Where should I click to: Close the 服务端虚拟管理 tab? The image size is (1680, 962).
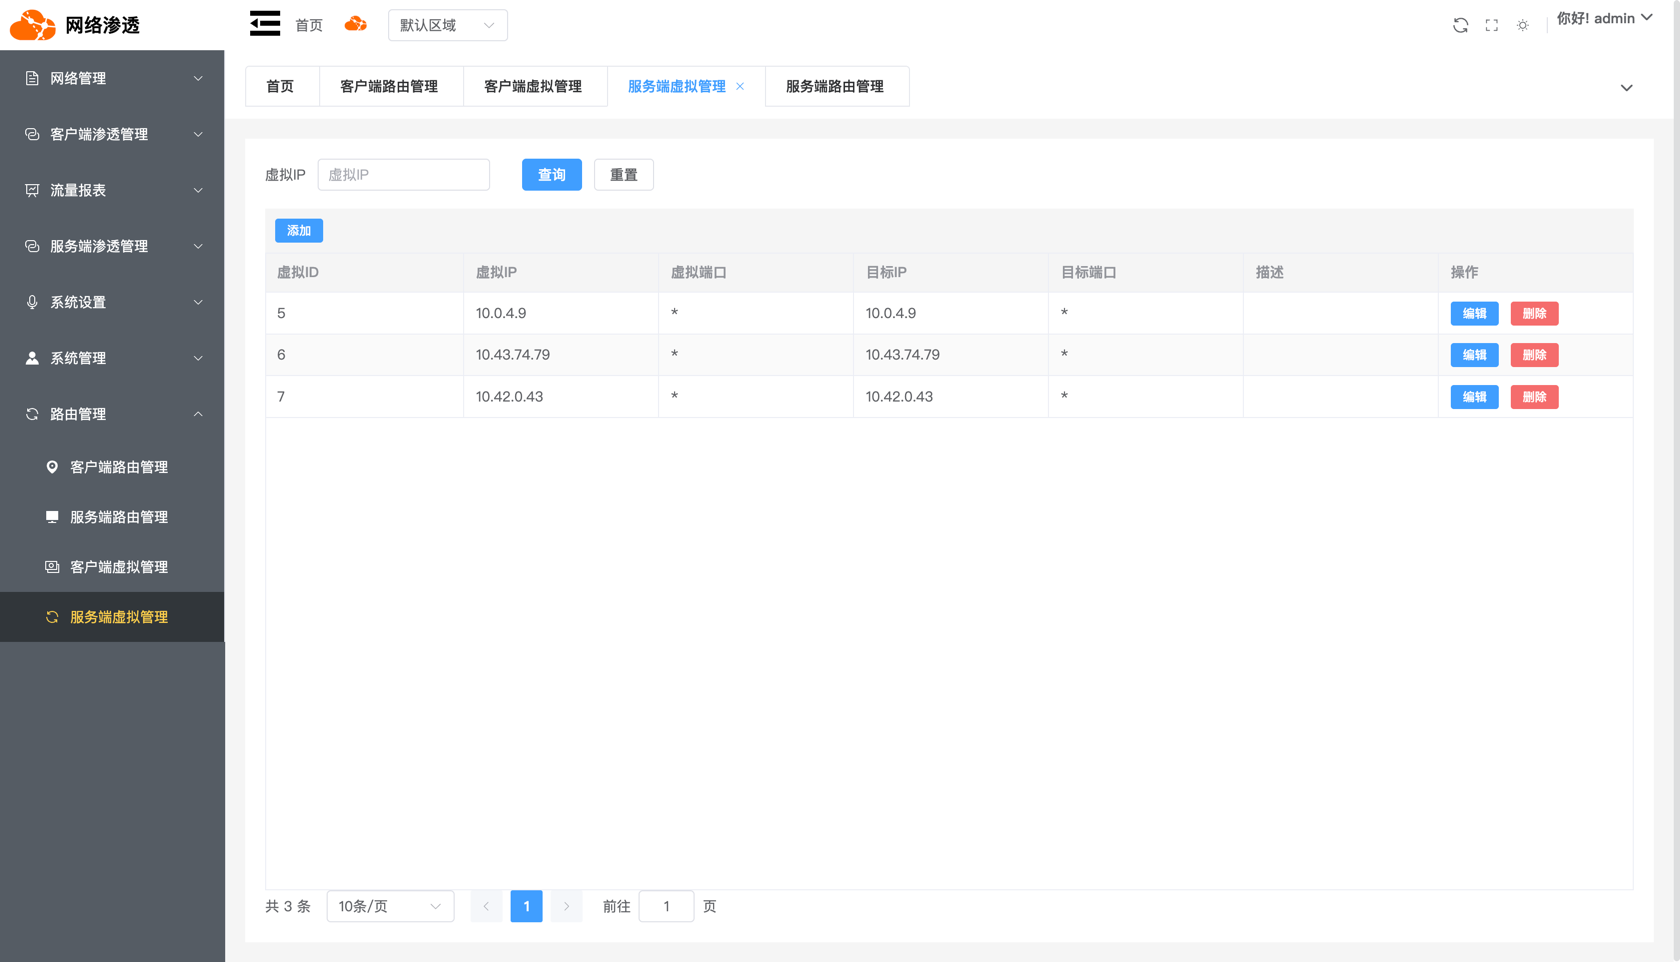tap(740, 86)
